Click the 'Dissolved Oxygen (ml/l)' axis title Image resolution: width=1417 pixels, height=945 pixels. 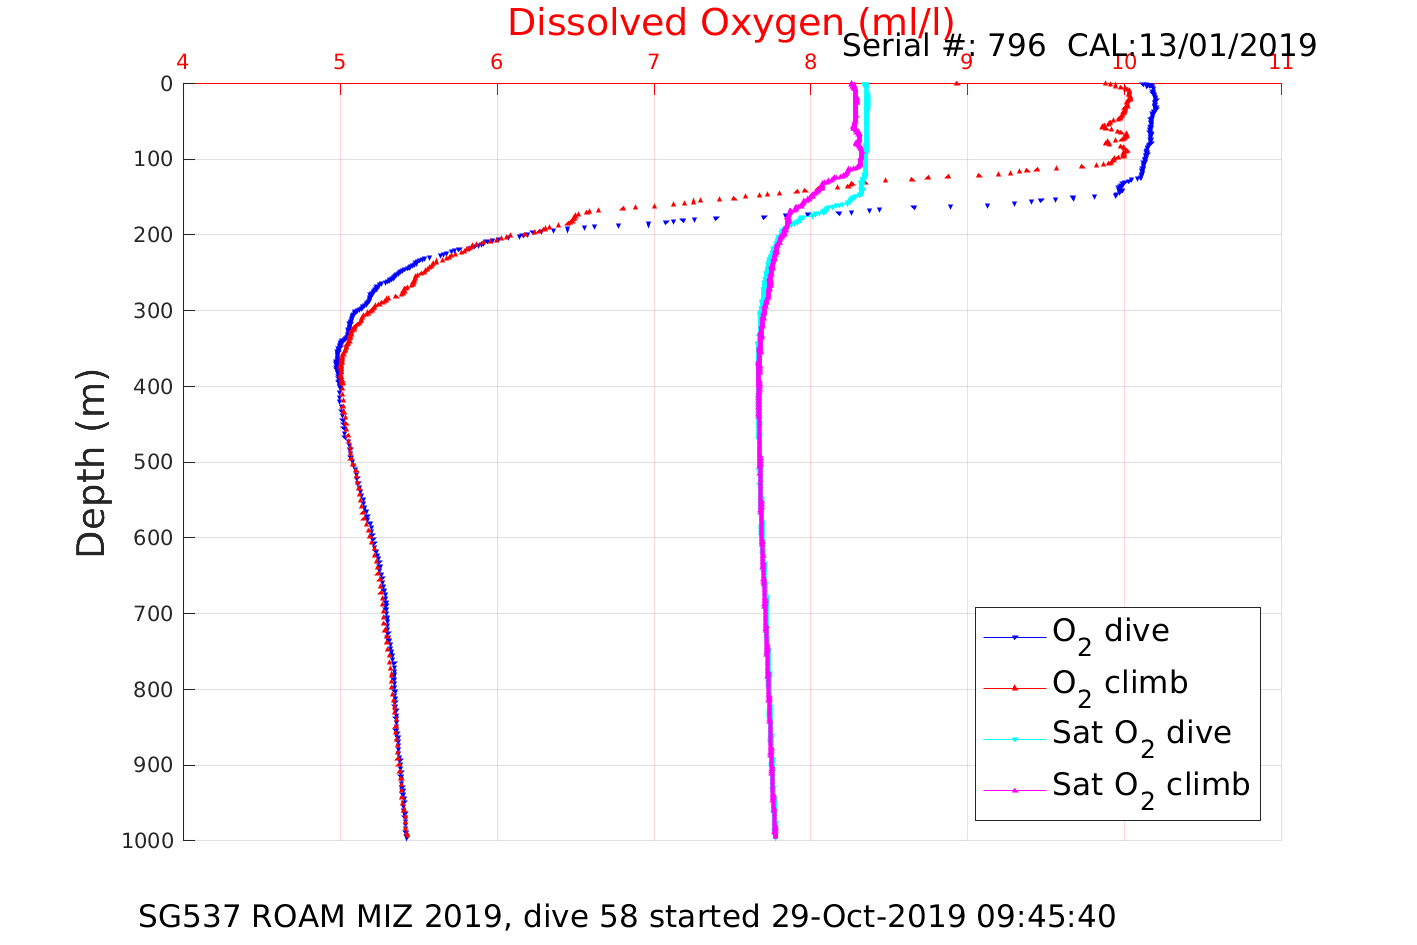pos(730,23)
